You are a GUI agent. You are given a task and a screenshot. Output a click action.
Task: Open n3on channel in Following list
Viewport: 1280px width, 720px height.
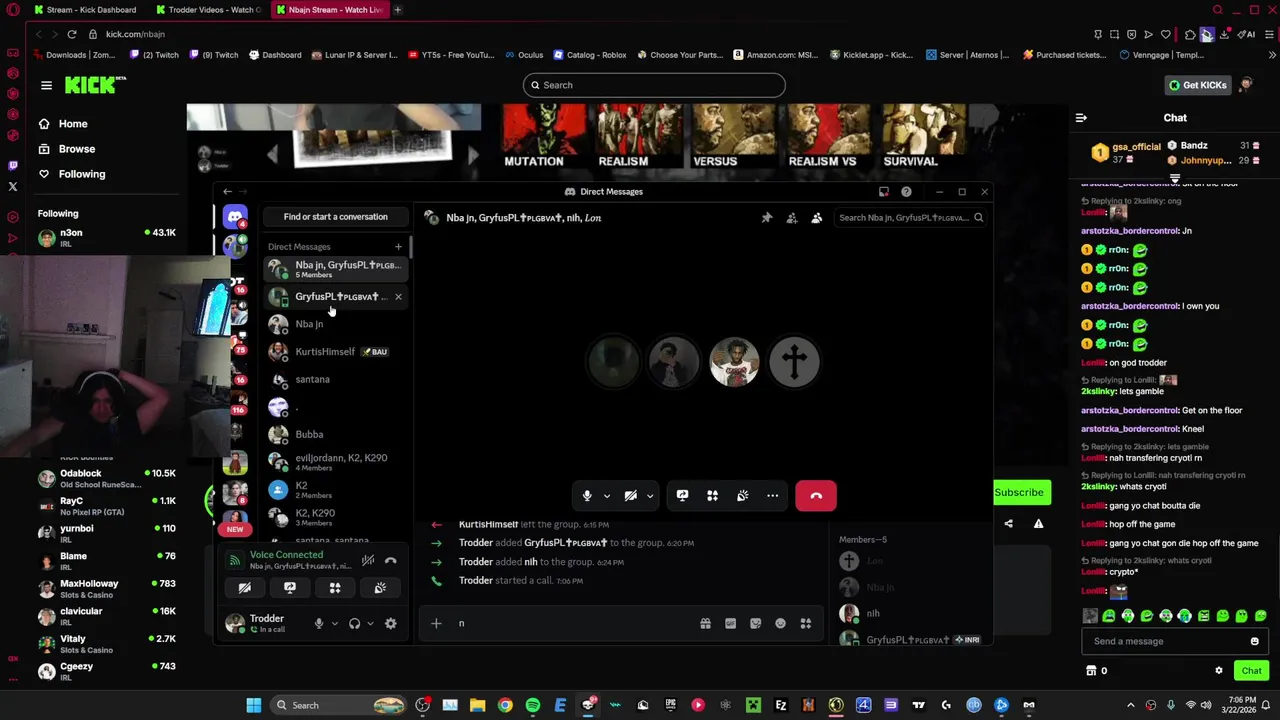(105, 238)
